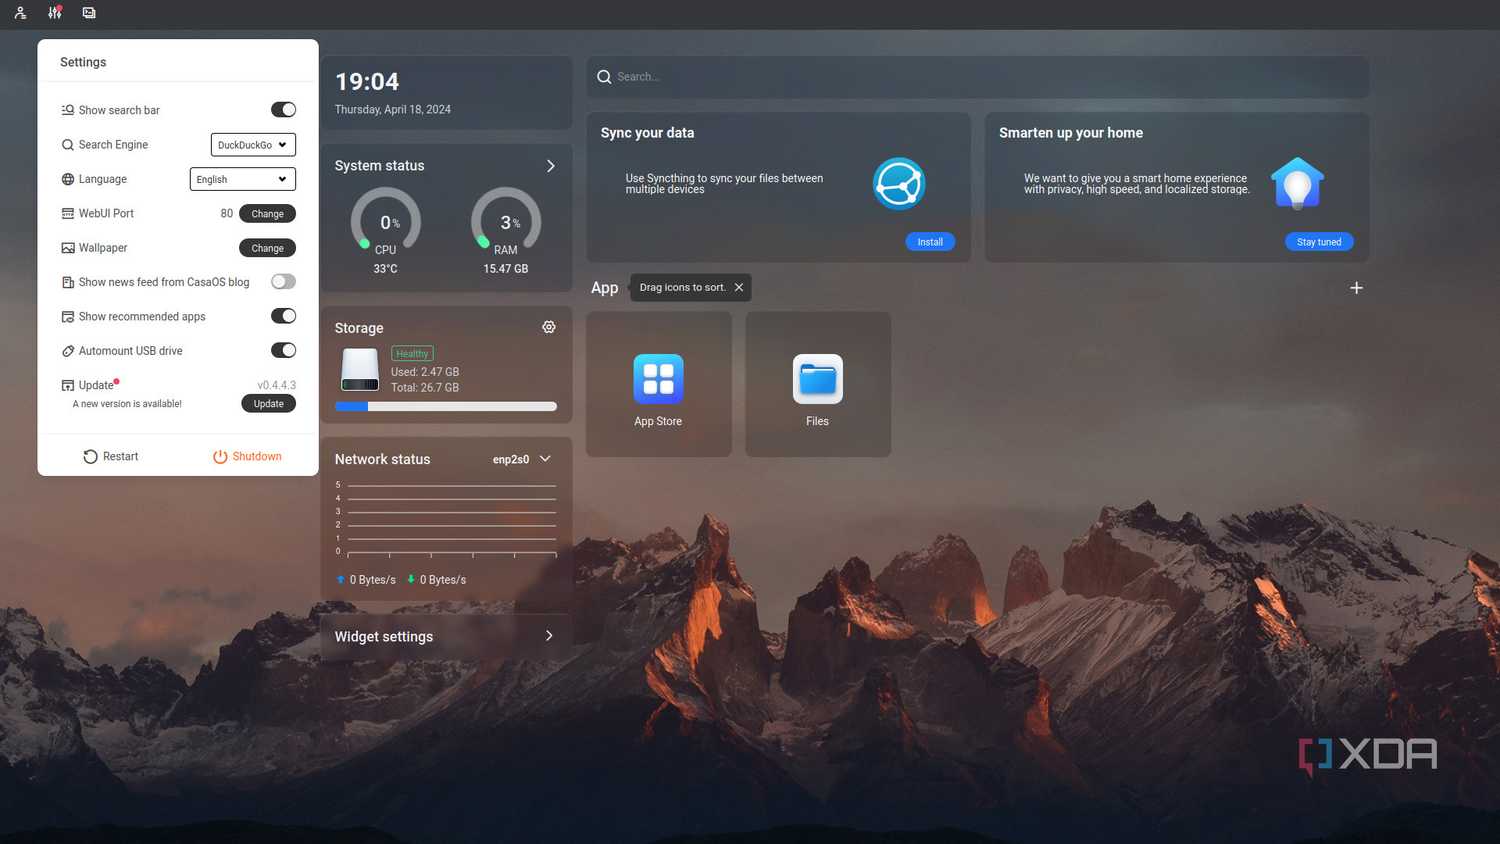Click the storage usage progress bar
Image resolution: width=1500 pixels, height=844 pixels.
click(446, 407)
